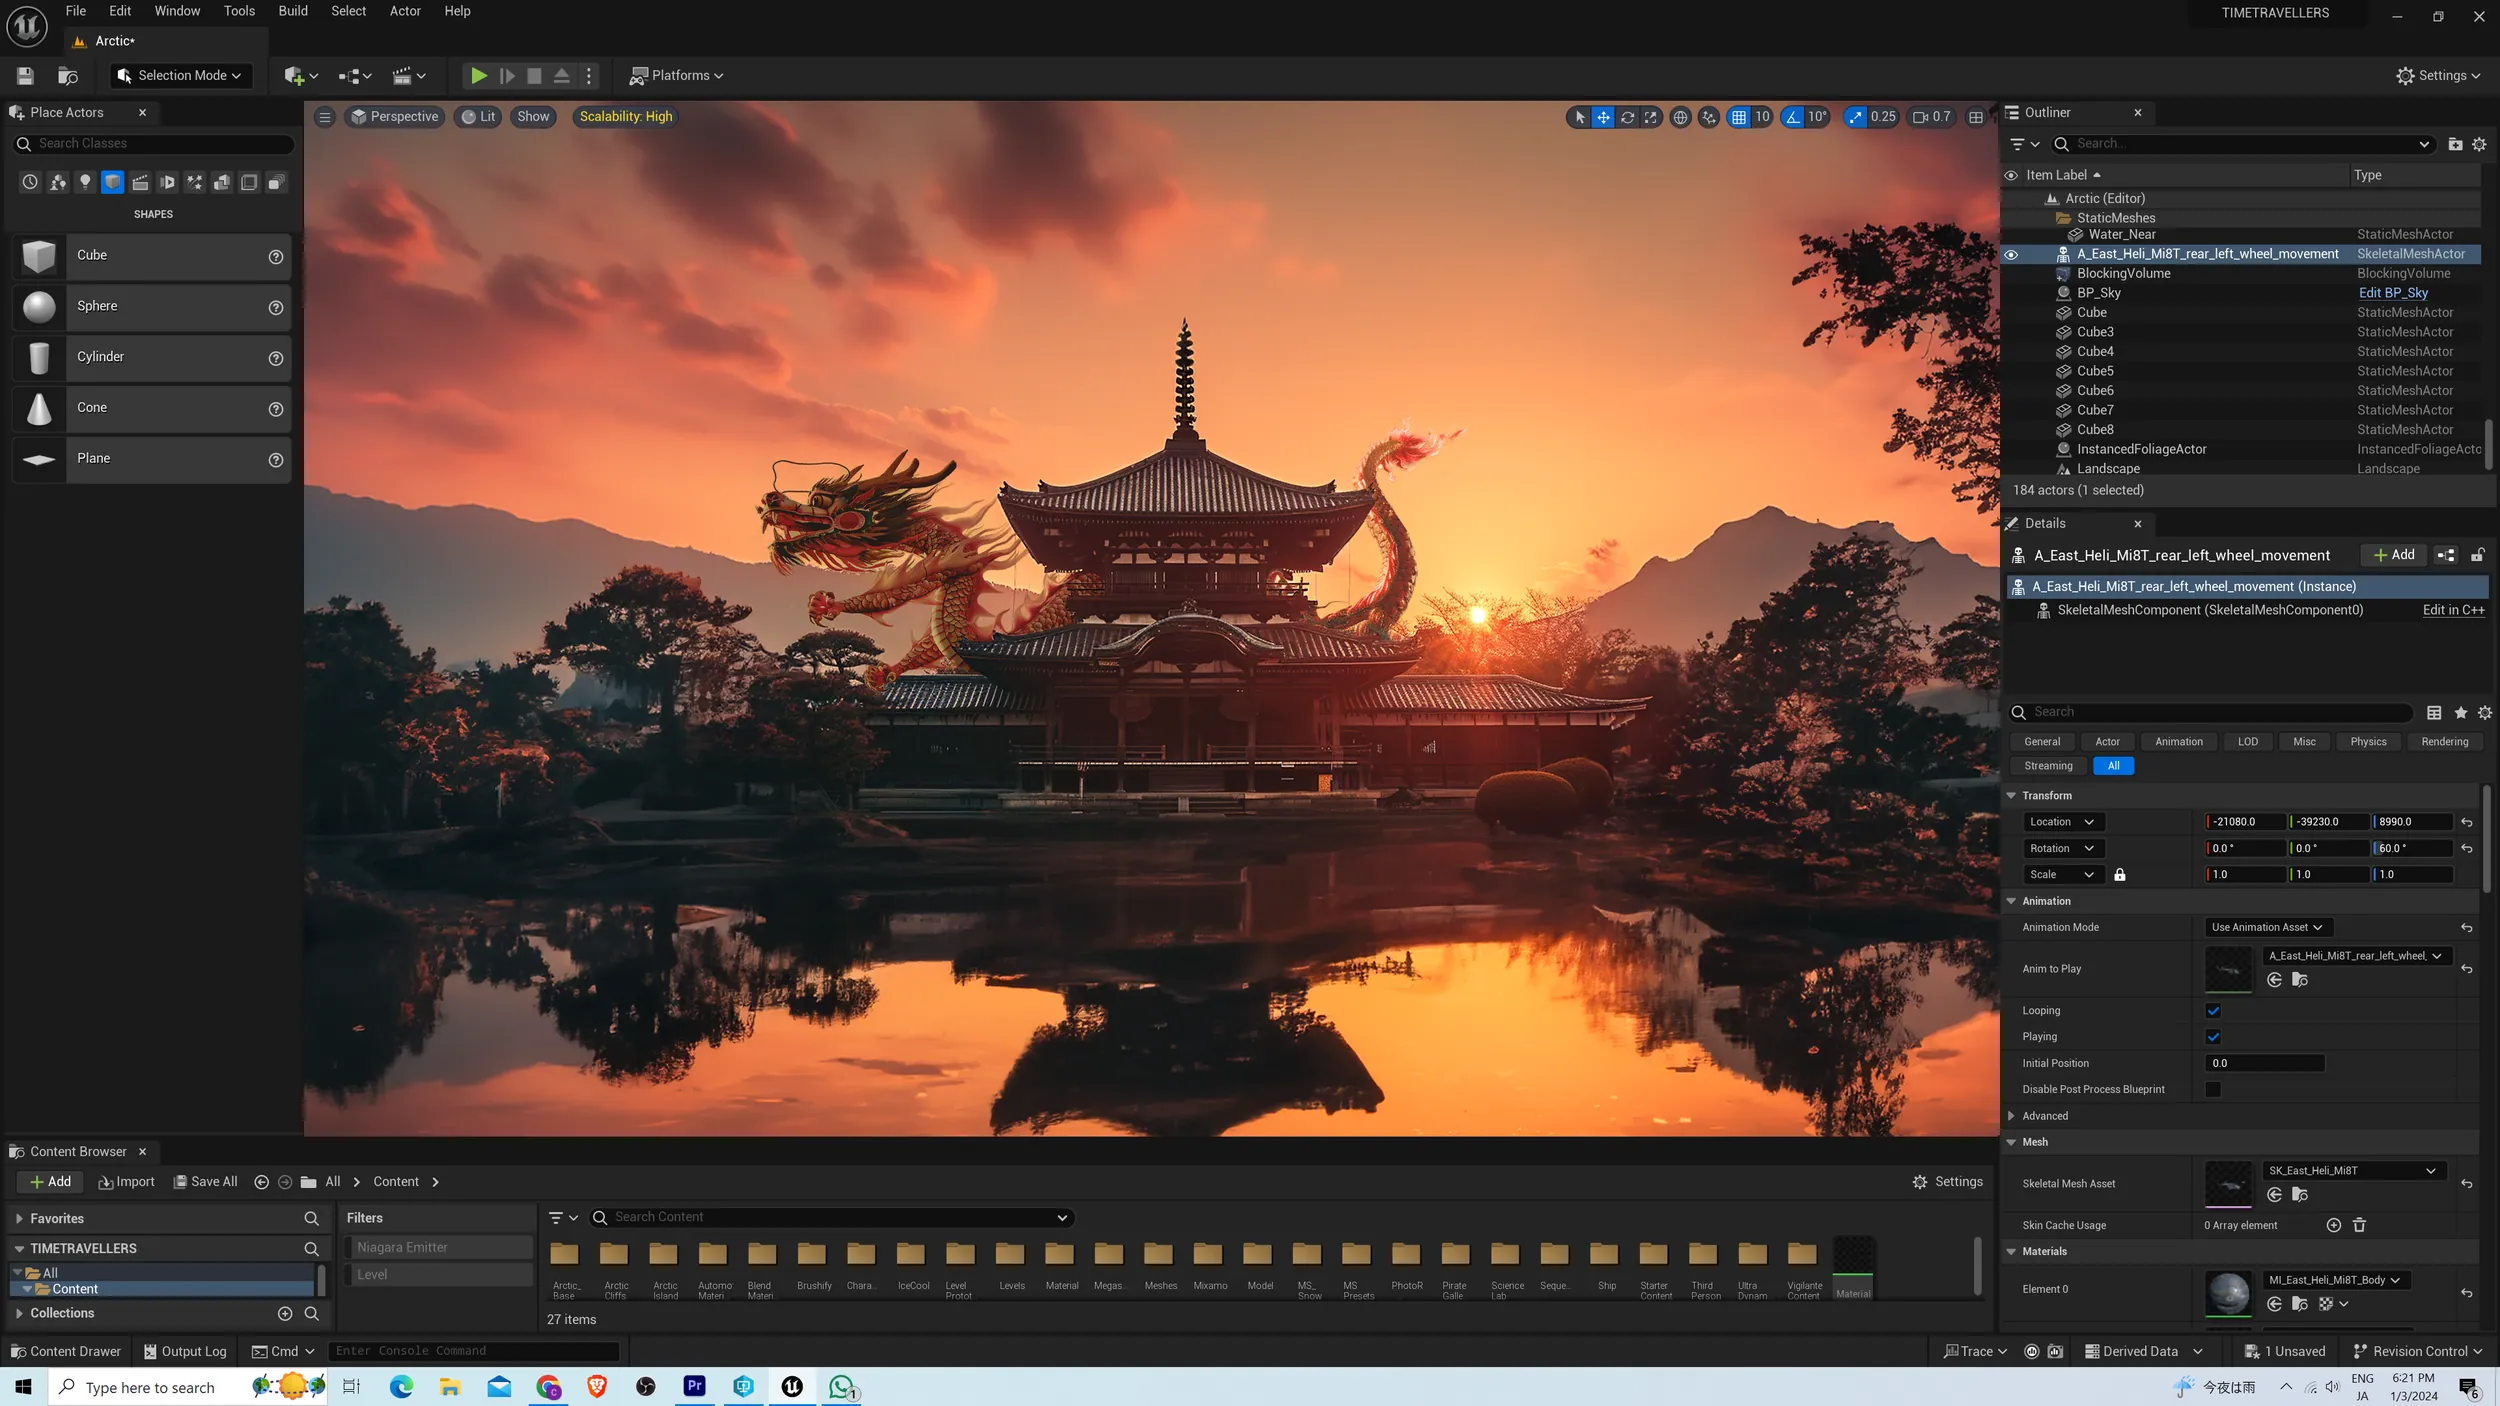Open the play options three-dot menu
This screenshot has height=1406, width=2500.
(x=589, y=76)
